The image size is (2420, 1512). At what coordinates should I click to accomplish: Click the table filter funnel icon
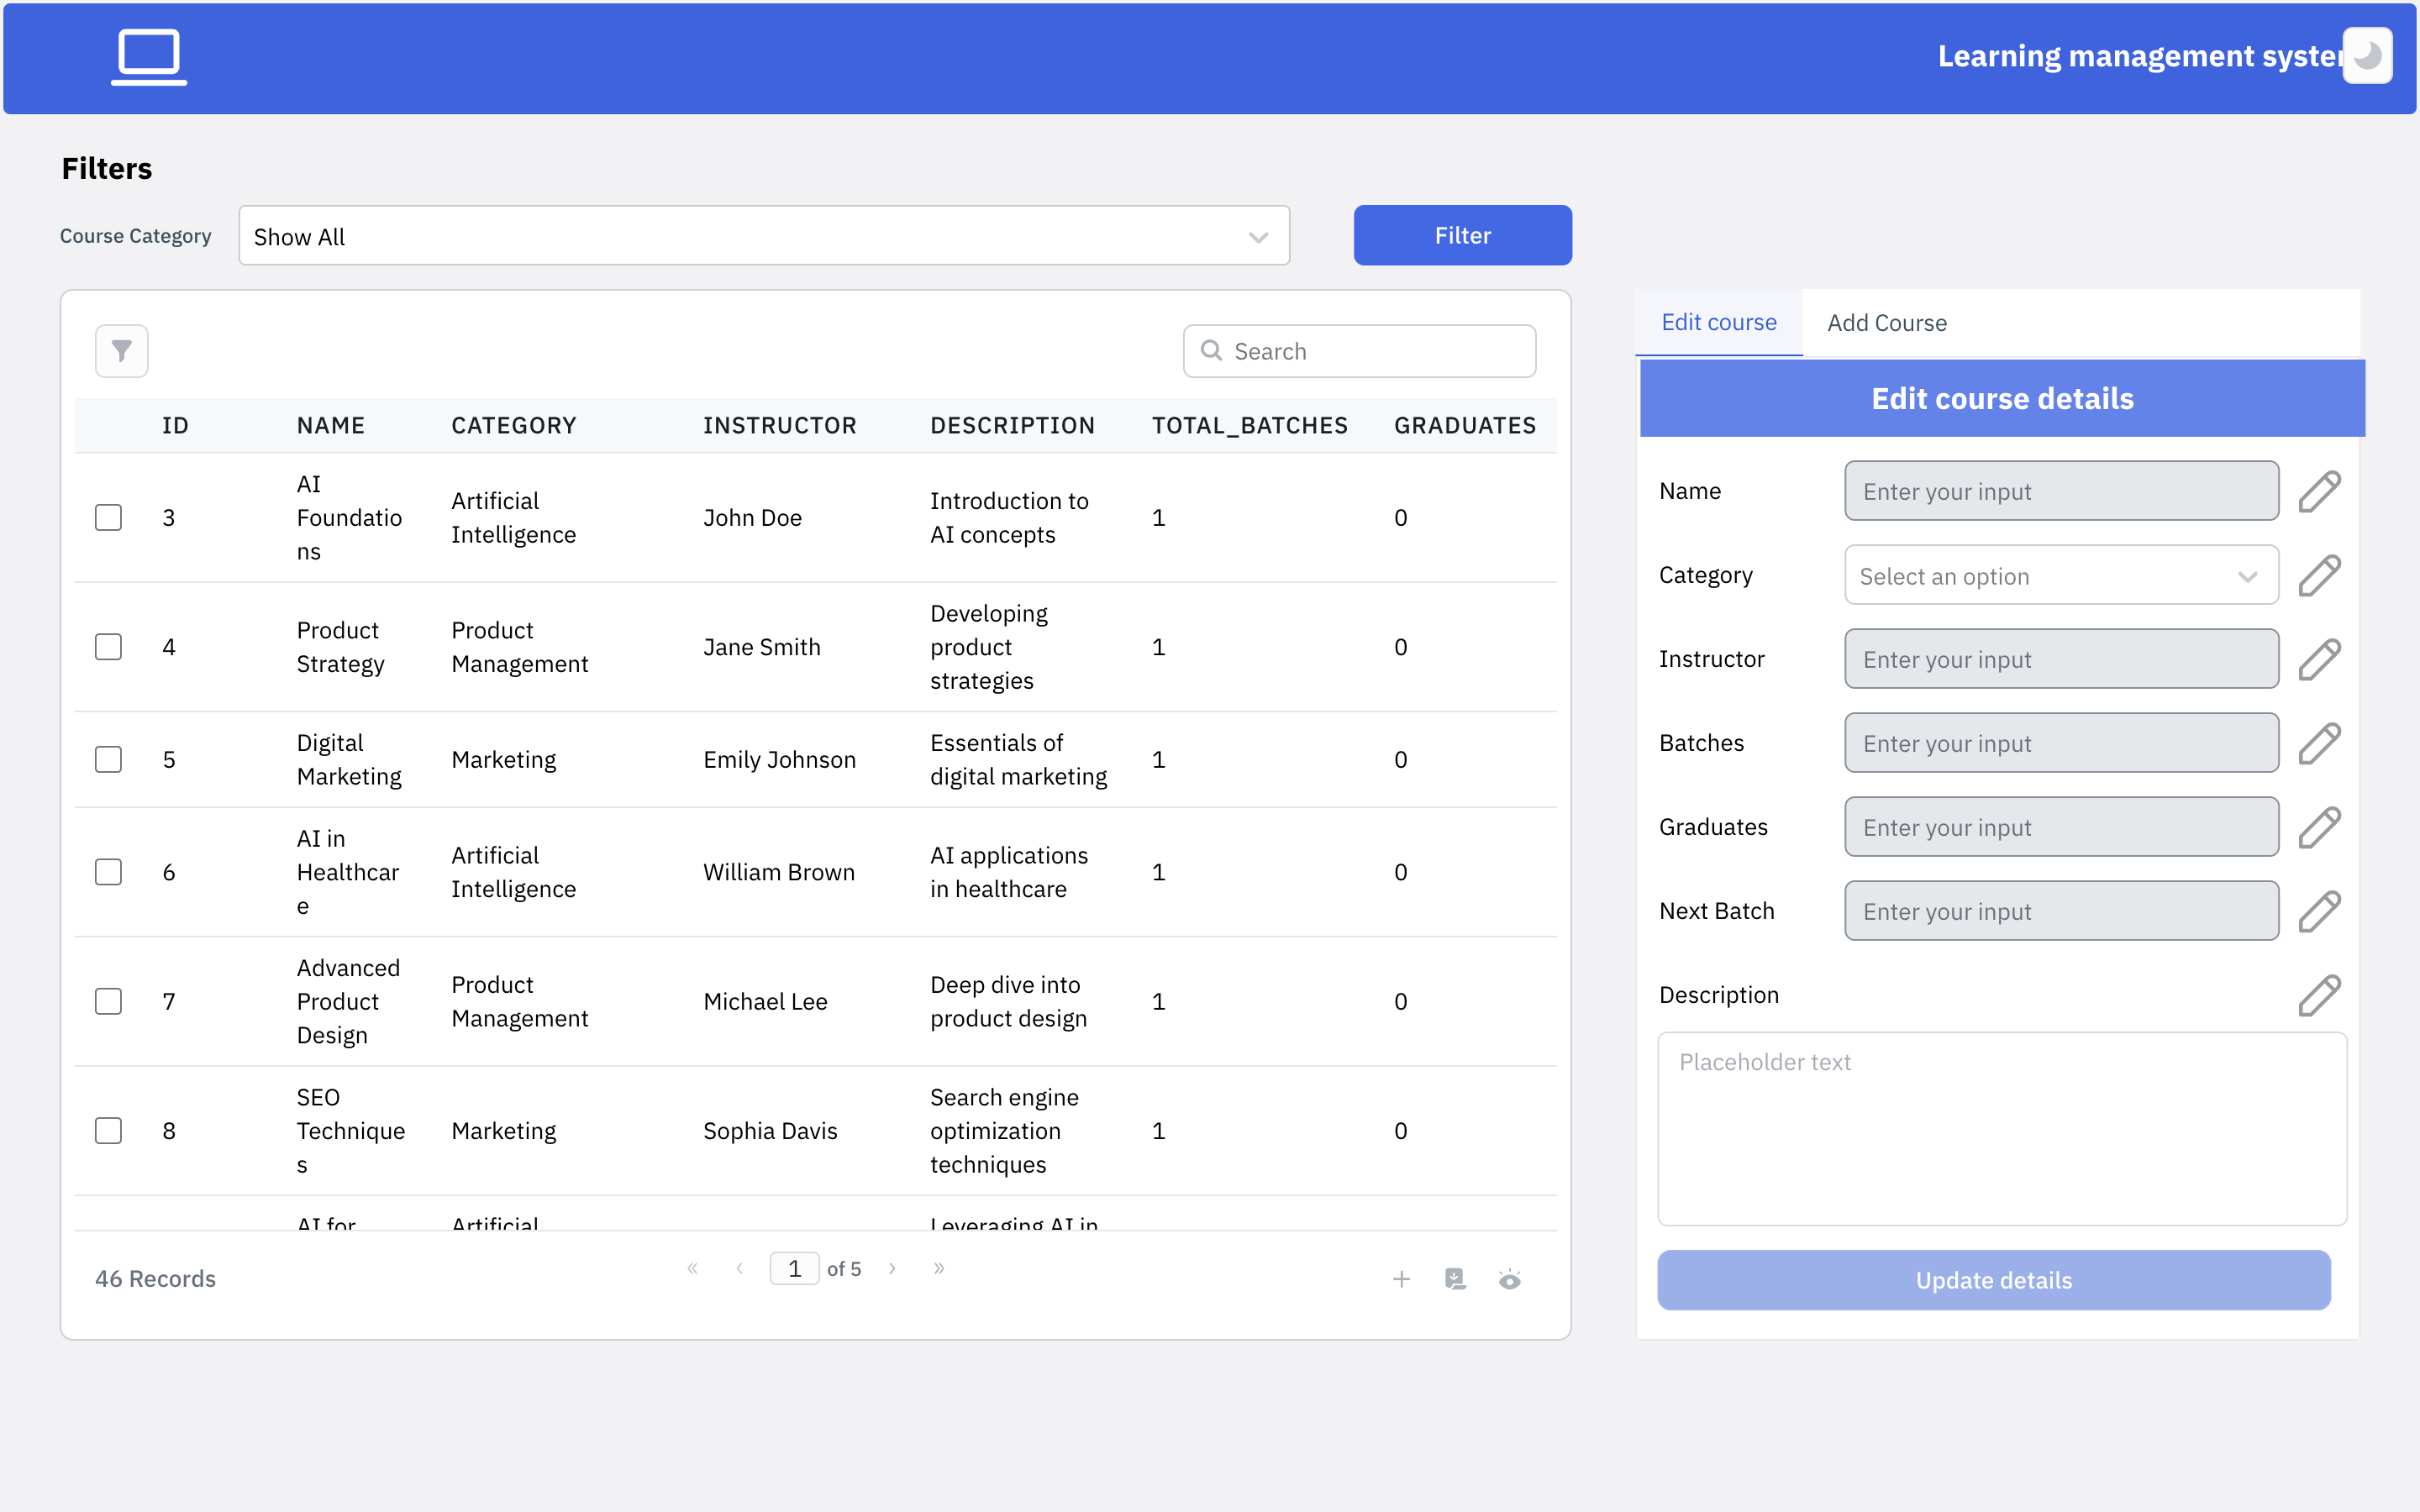(x=121, y=351)
